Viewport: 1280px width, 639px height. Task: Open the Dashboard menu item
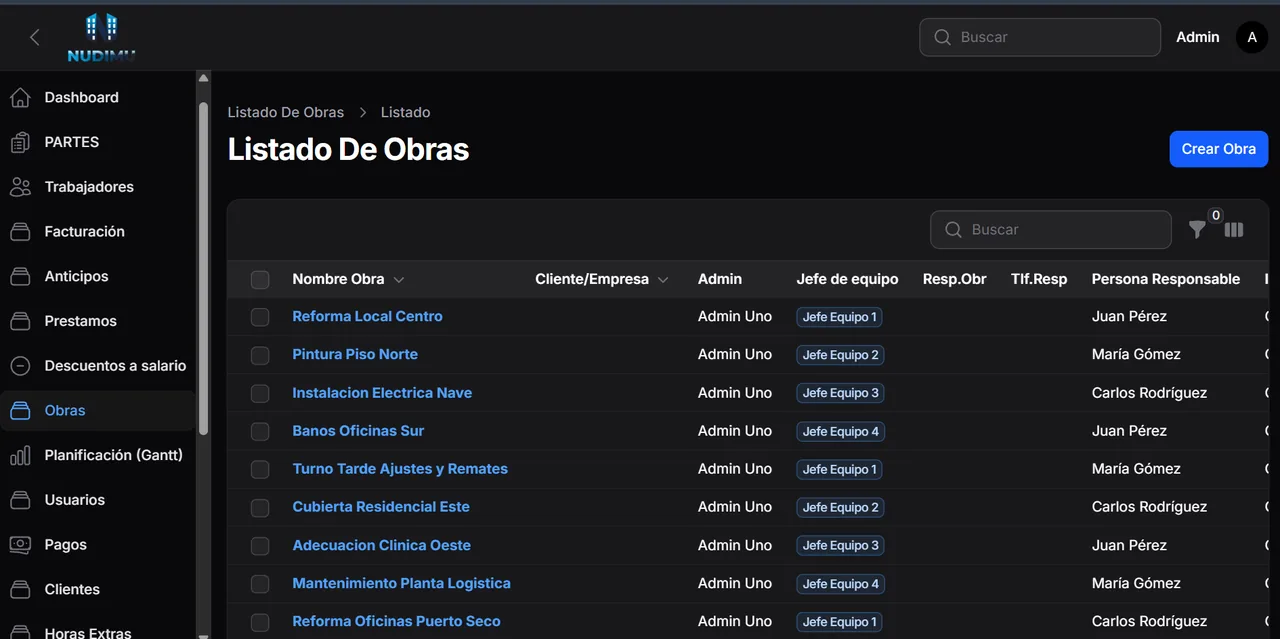98,97
